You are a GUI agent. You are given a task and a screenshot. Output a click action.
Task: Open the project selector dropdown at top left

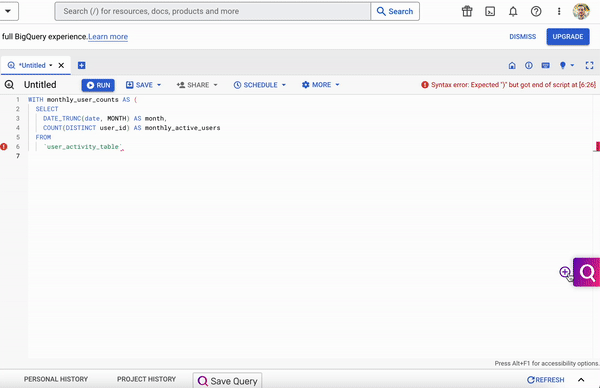click(8, 11)
